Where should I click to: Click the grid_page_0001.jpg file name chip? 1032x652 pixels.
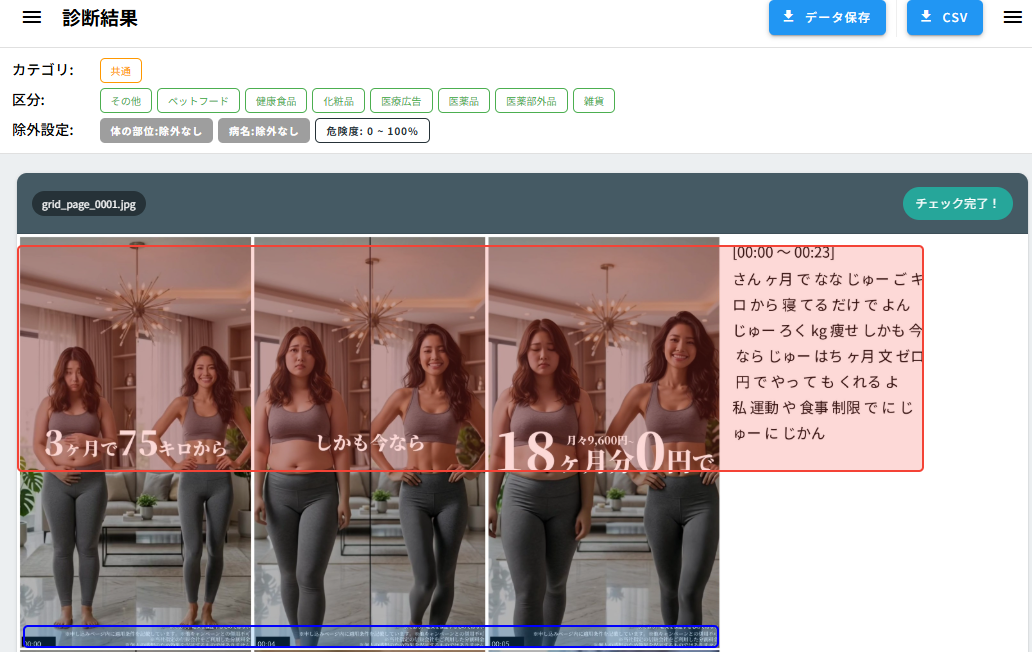pos(88,204)
